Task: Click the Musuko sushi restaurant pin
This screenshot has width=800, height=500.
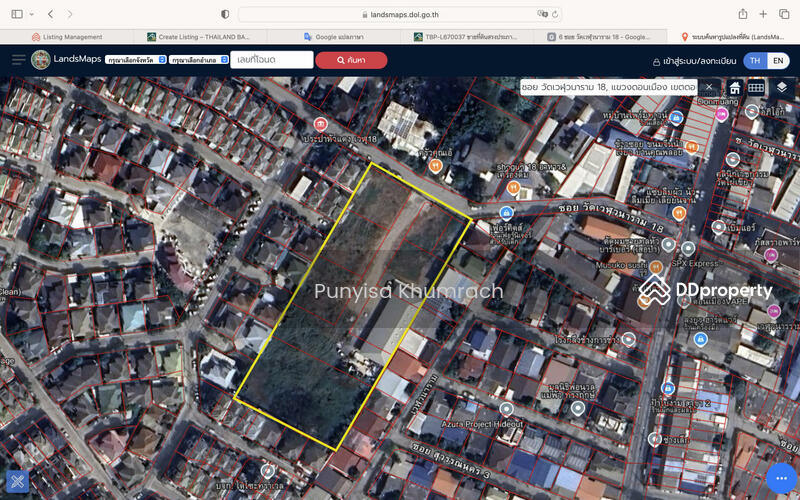Action: tap(656, 267)
